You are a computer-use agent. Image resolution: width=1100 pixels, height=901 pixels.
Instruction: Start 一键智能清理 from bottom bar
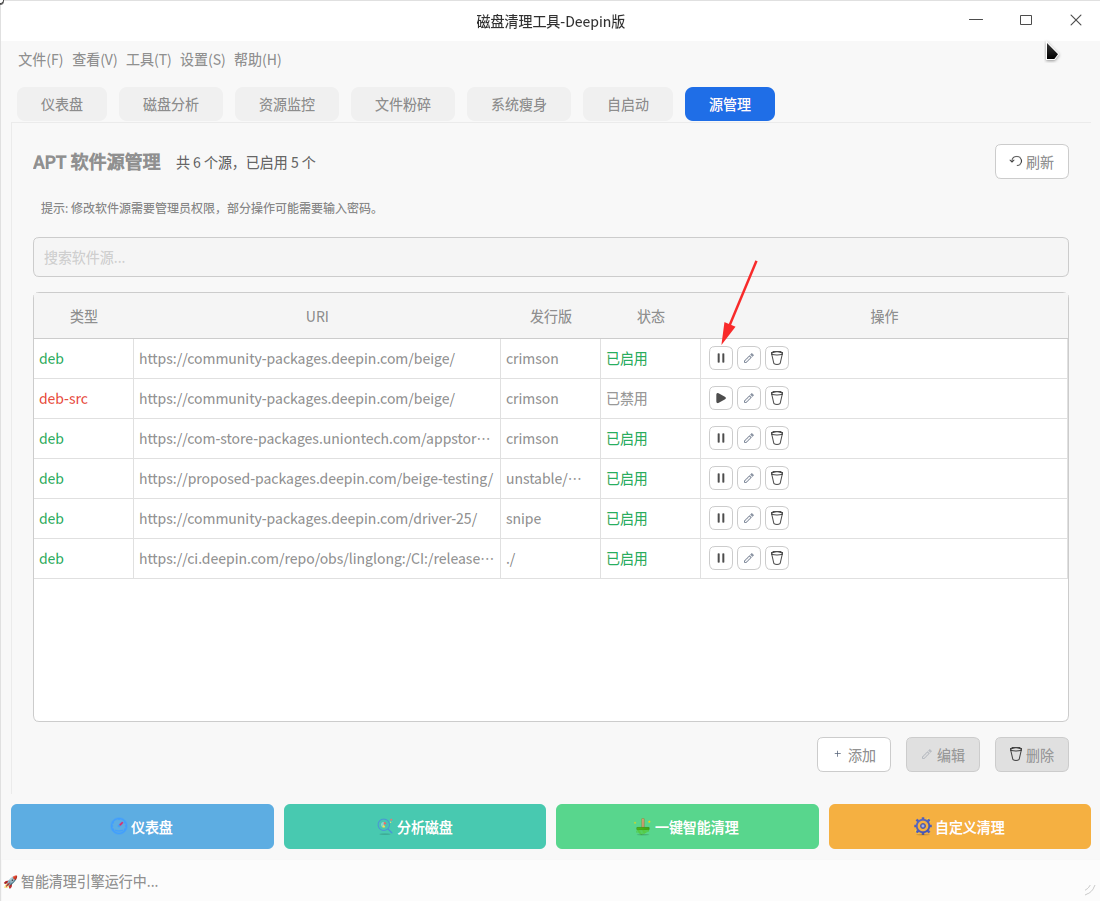tap(687, 827)
